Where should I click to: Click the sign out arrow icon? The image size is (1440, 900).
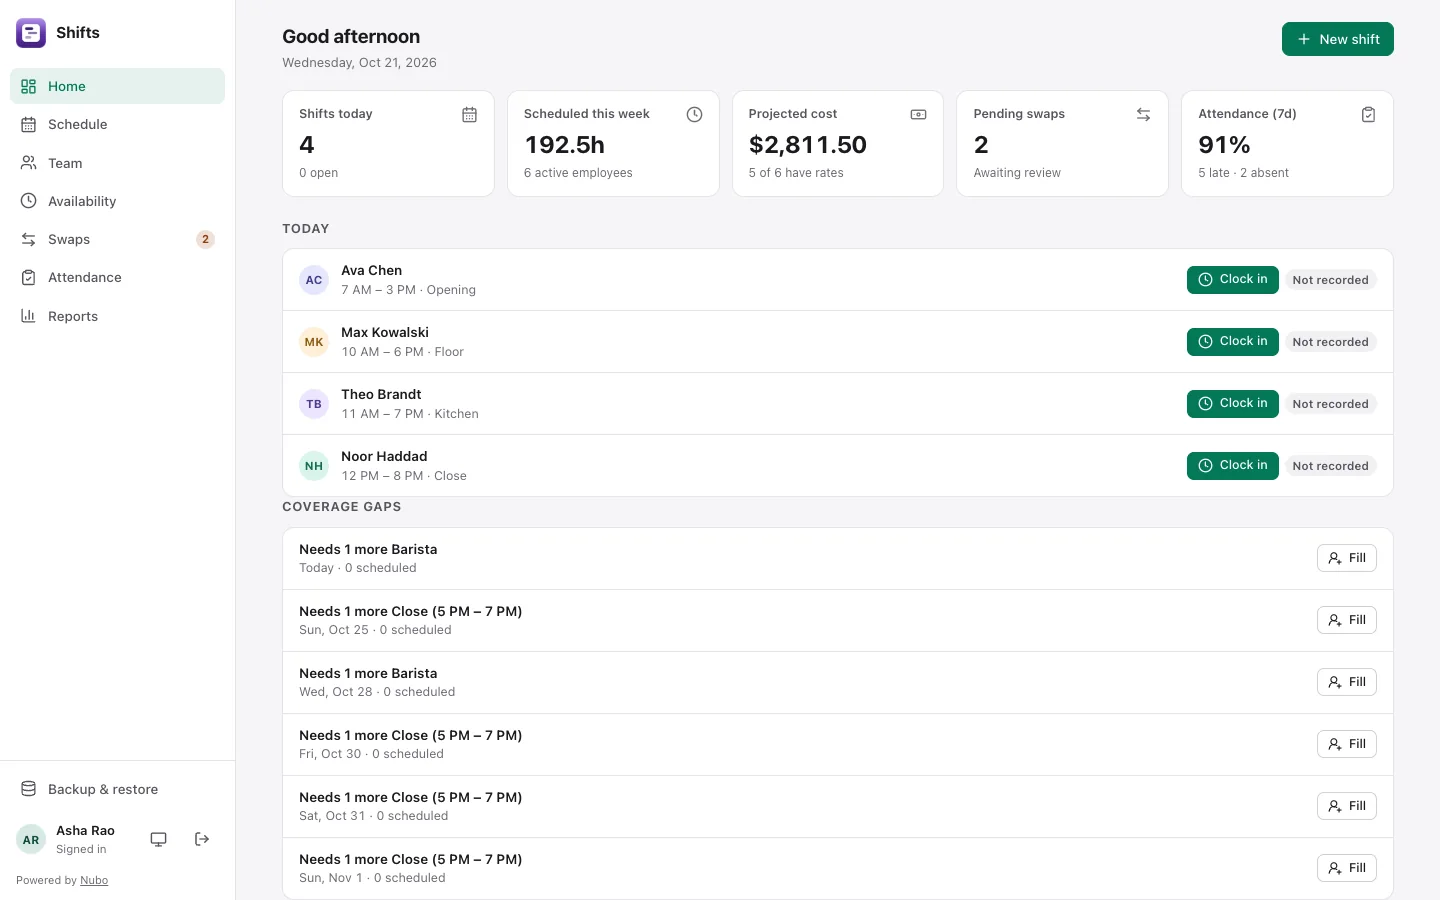202,839
